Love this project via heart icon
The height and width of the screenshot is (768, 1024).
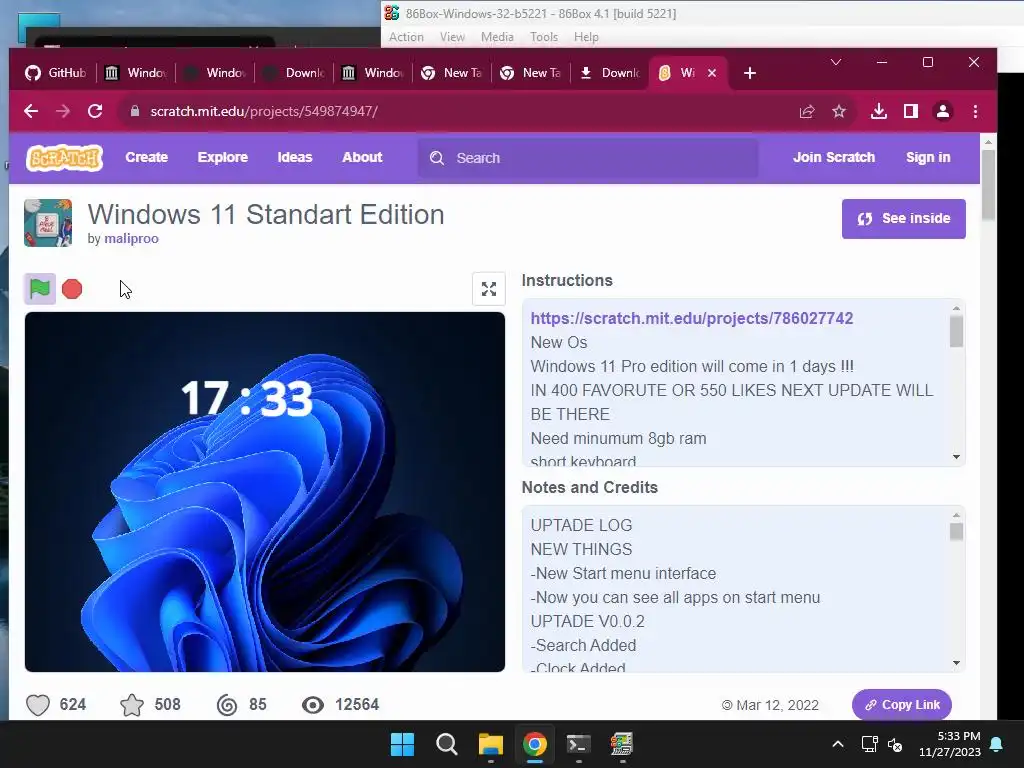(x=38, y=705)
